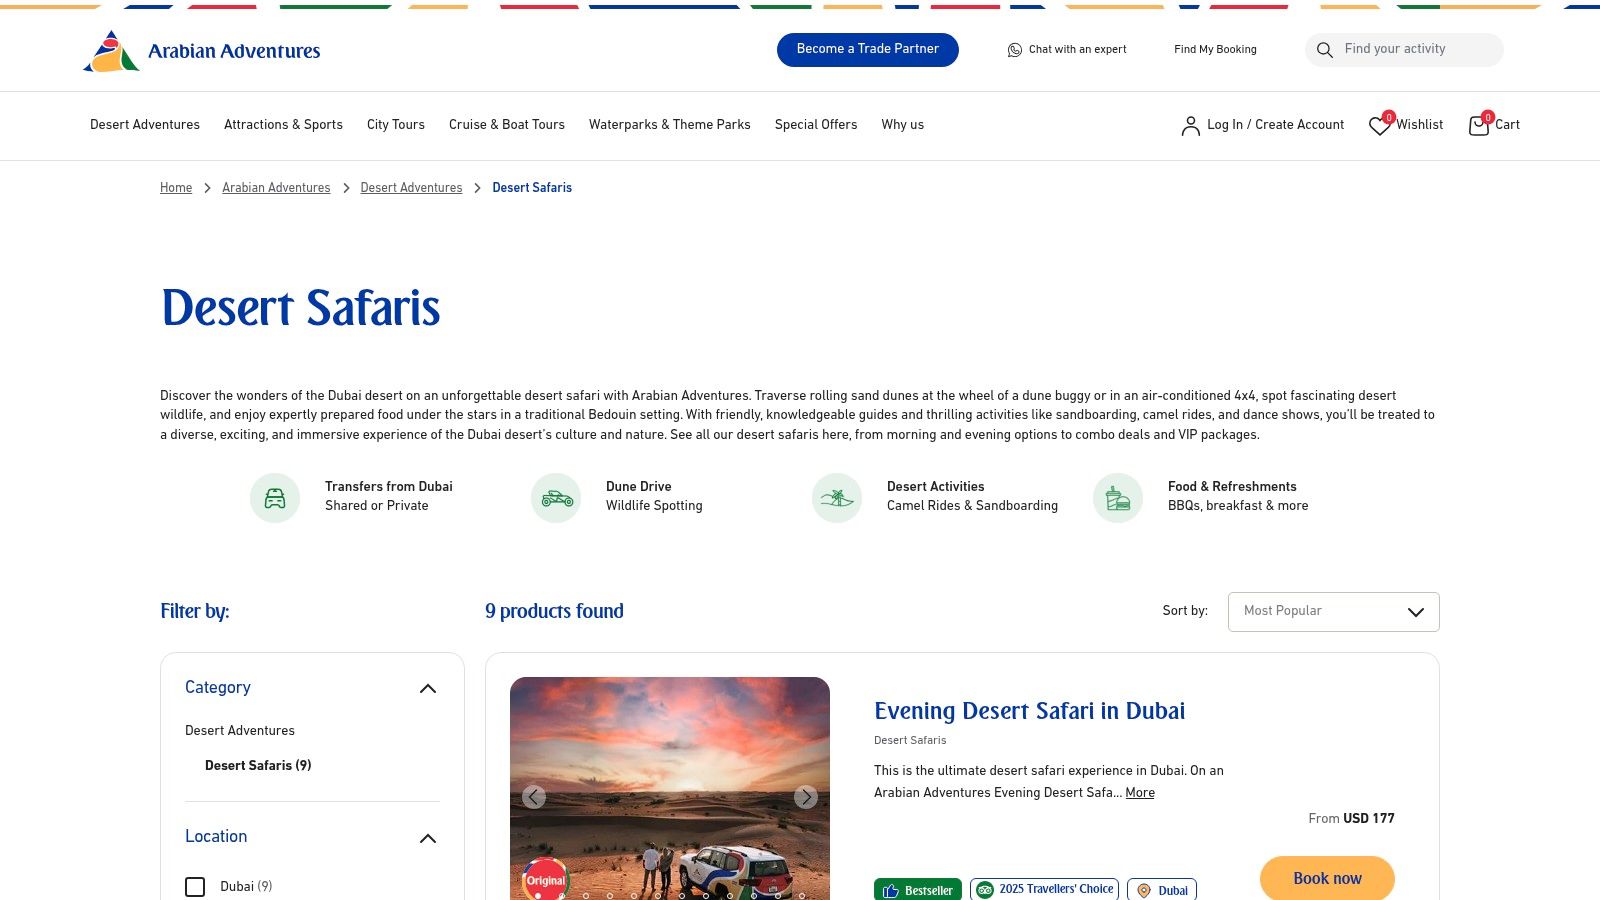The height and width of the screenshot is (900, 1600).
Task: Click the Dune Drive buggy icon
Action: [x=555, y=497]
